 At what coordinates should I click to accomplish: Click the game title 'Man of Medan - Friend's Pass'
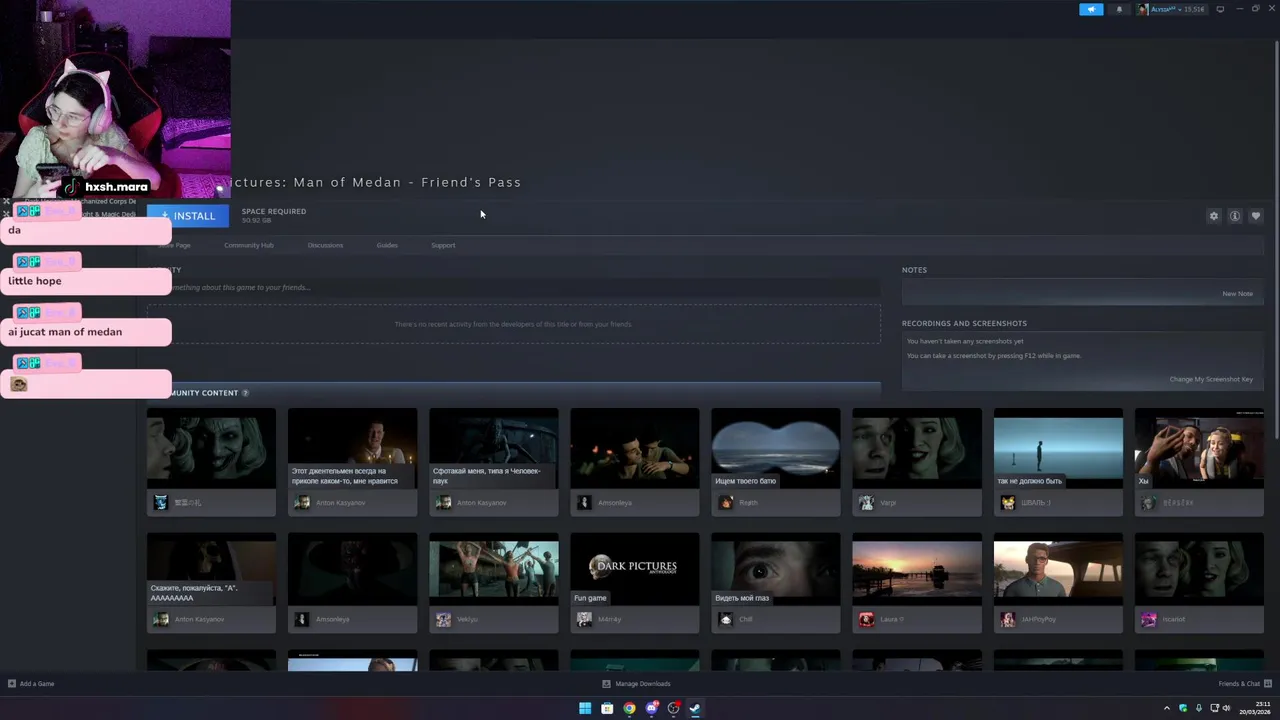tap(376, 182)
